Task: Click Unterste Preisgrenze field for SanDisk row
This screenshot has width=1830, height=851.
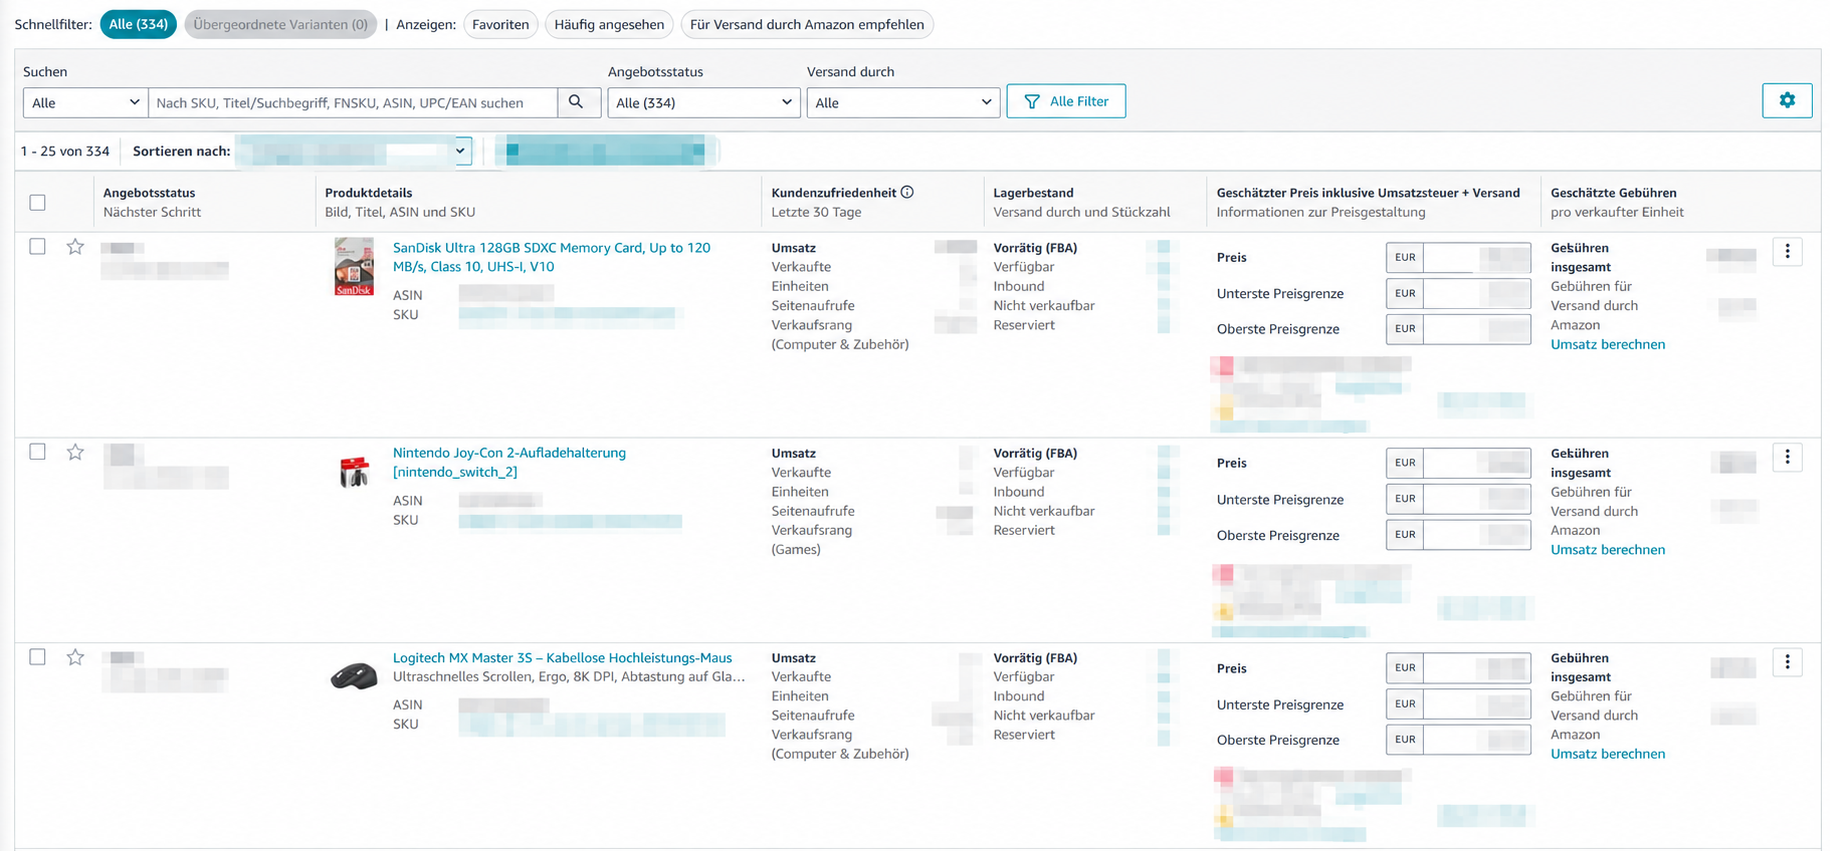Action: pyautogui.click(x=1477, y=293)
